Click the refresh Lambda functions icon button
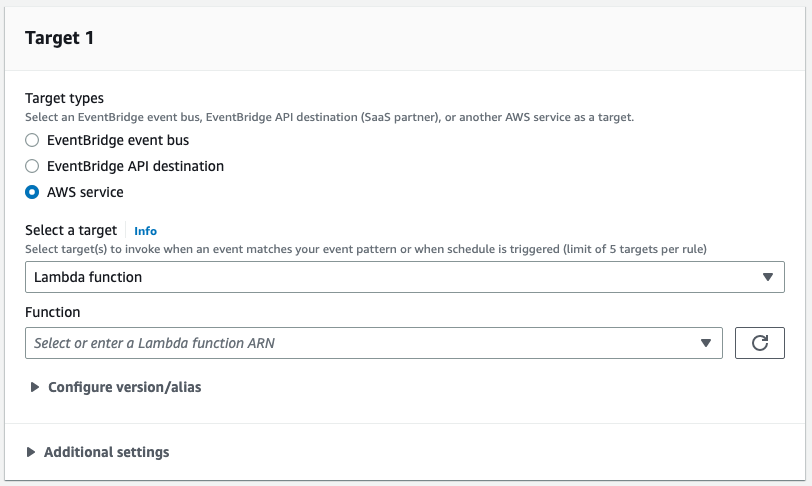Image resolution: width=812 pixels, height=486 pixels. 759,343
